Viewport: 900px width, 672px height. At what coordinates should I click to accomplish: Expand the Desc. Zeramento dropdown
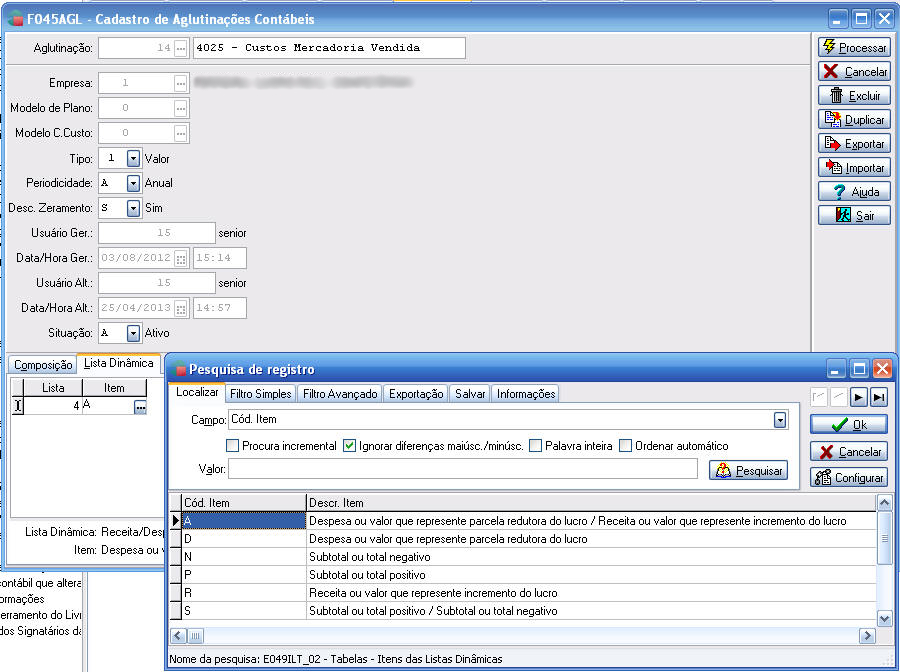coord(133,208)
